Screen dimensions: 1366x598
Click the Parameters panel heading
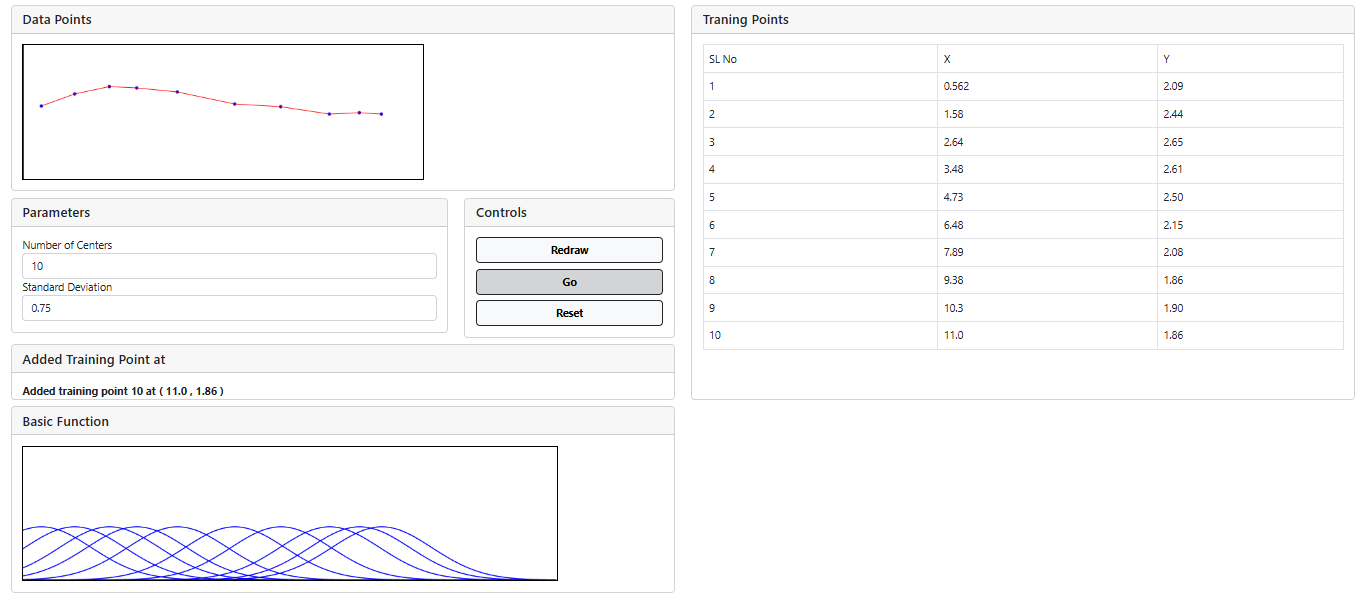[56, 213]
